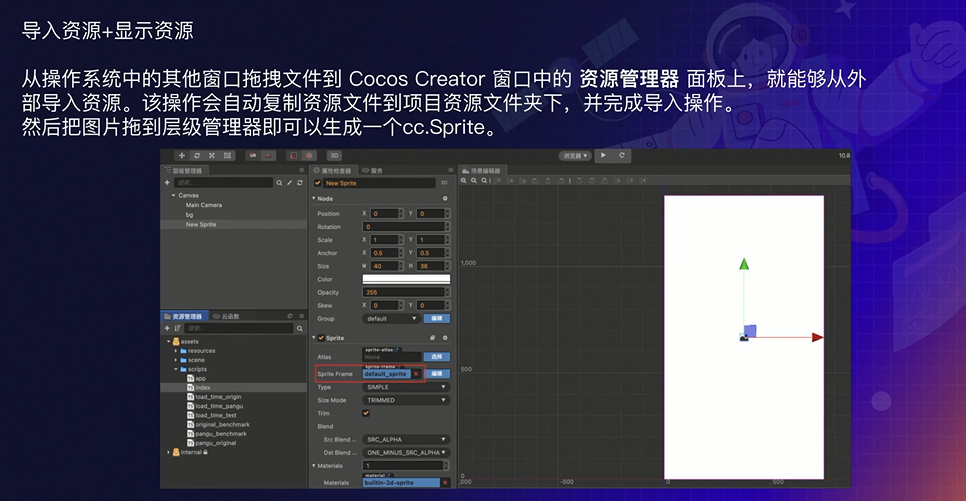
Task: Click the play preview button
Action: click(604, 155)
